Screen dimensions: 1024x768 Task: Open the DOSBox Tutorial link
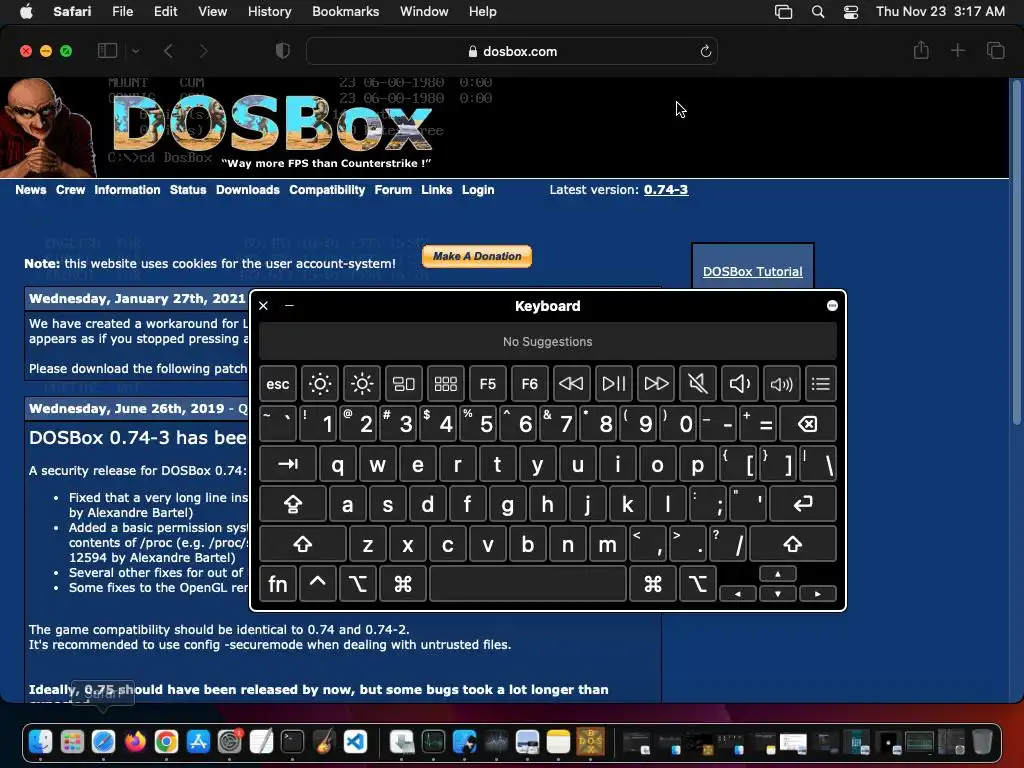752,272
